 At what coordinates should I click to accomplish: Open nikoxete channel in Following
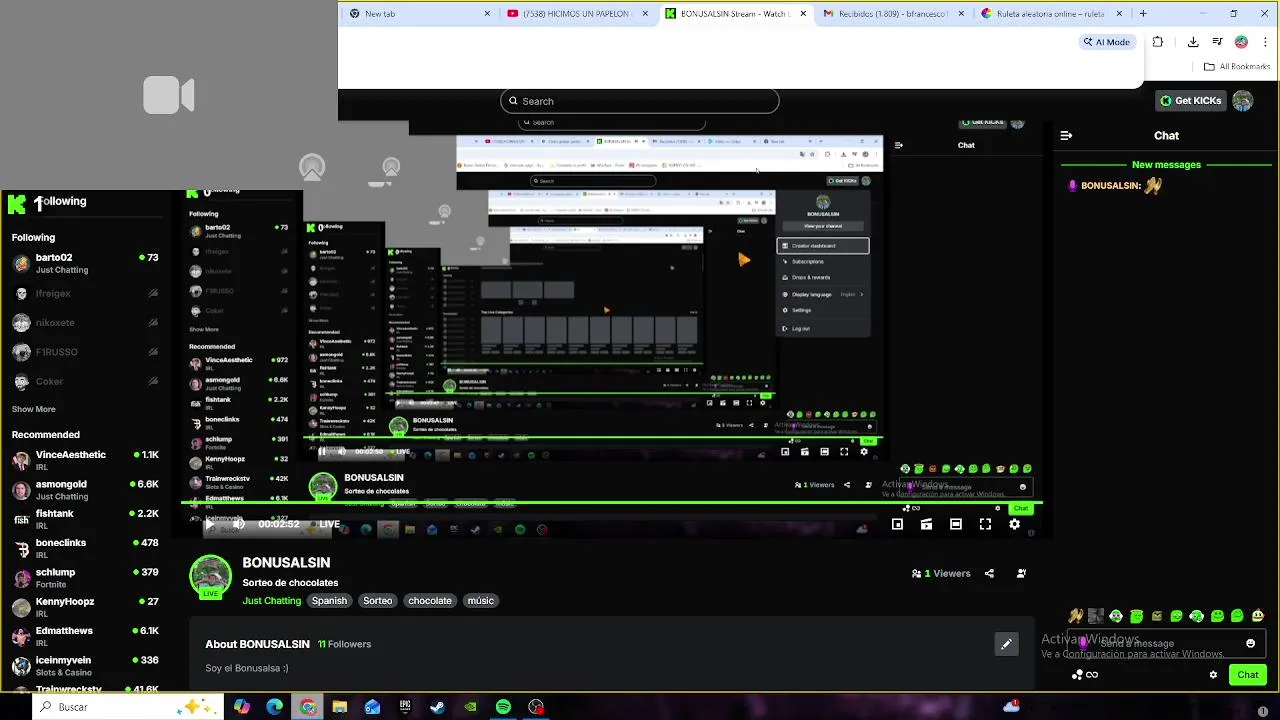pyautogui.click(x=85, y=323)
